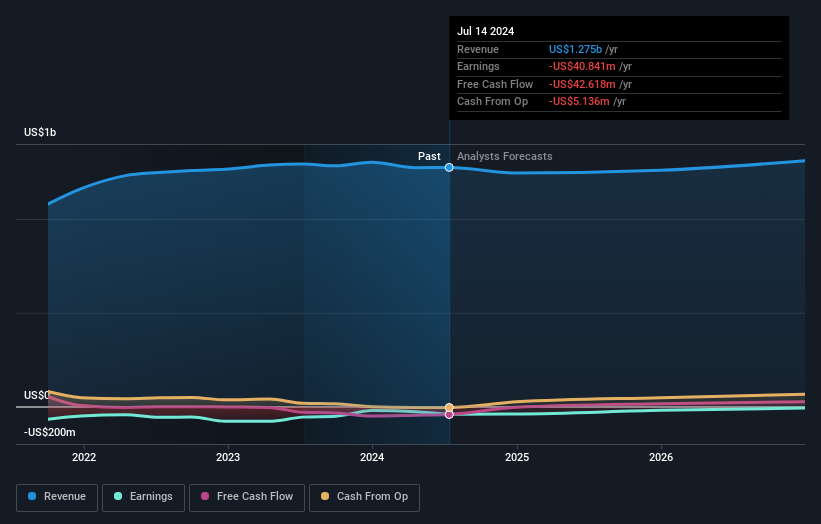Select the orange Cash From Op data point

(449, 407)
